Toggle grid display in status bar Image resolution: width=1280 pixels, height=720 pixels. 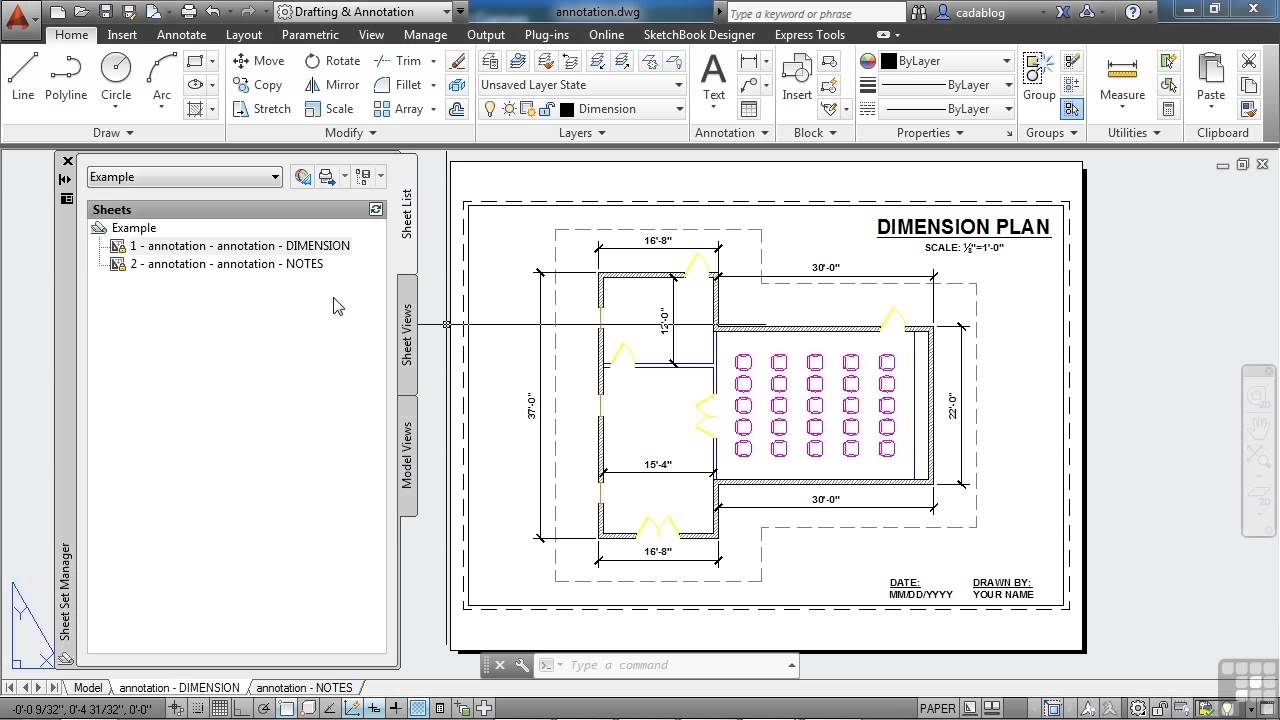pos(220,709)
